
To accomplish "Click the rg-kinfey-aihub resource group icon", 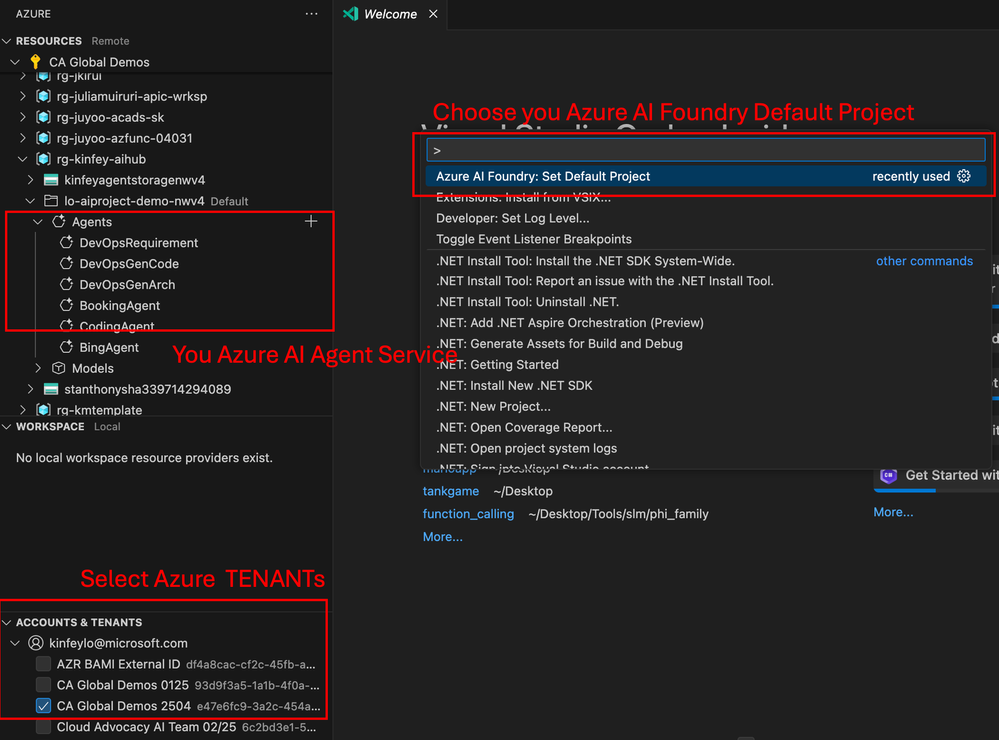I will 43,159.
